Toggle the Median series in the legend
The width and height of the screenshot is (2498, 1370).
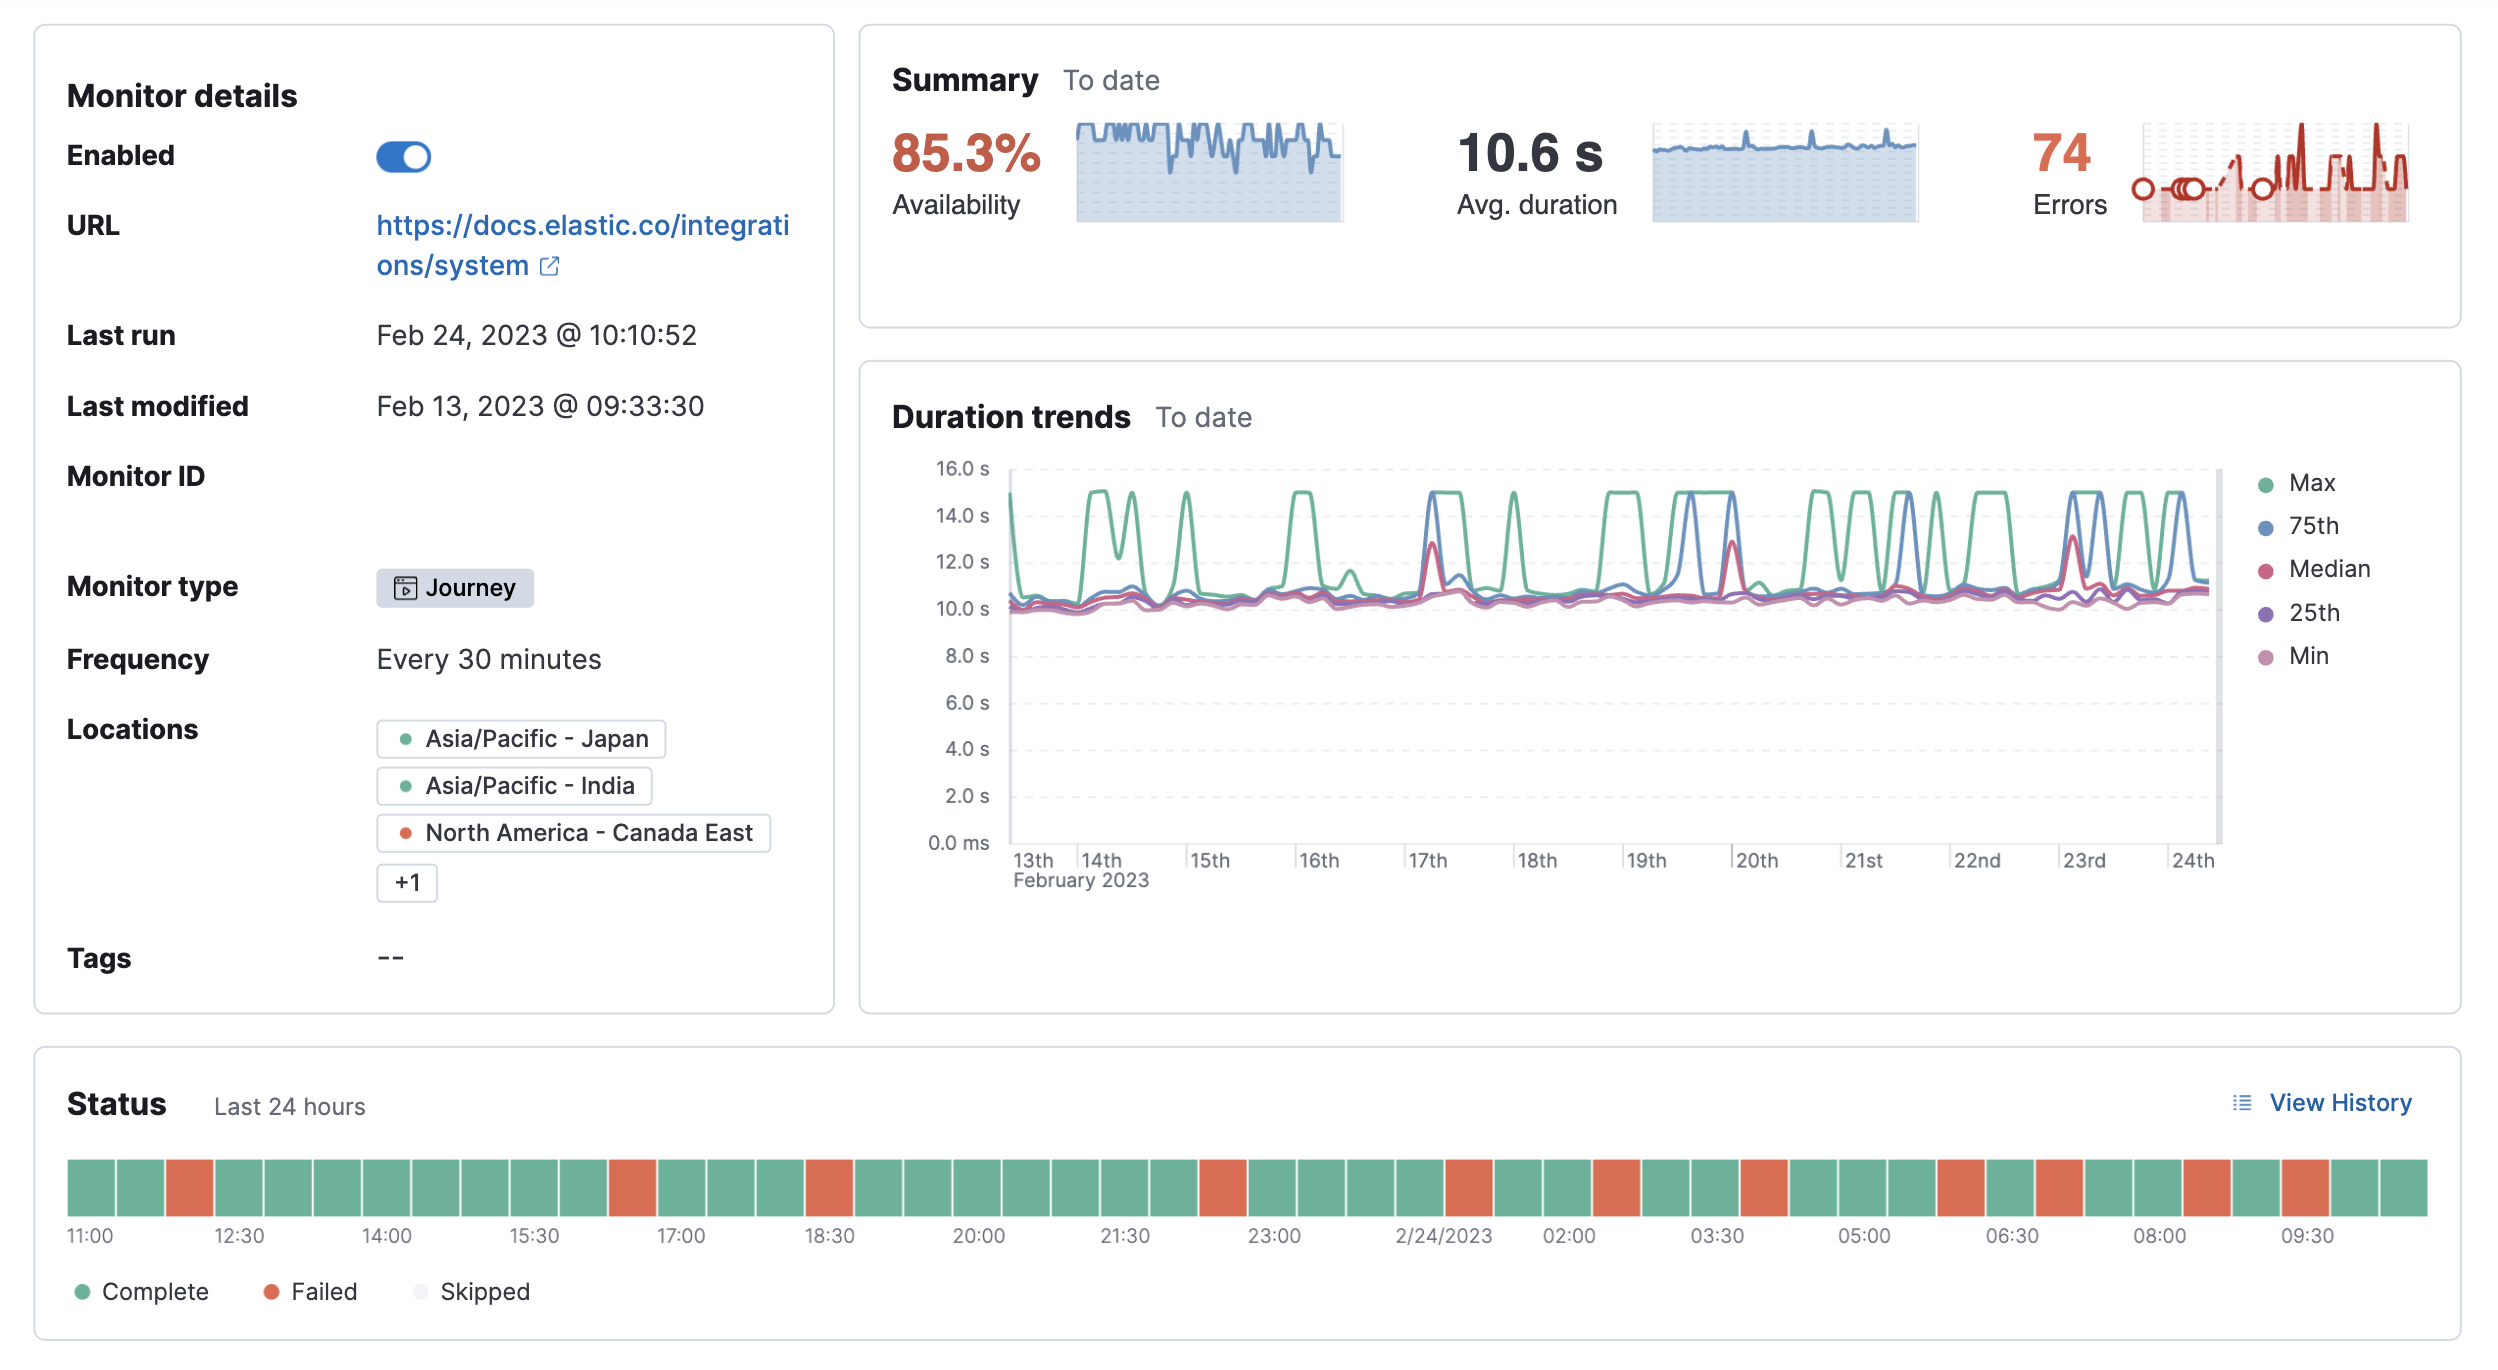coord(2329,568)
